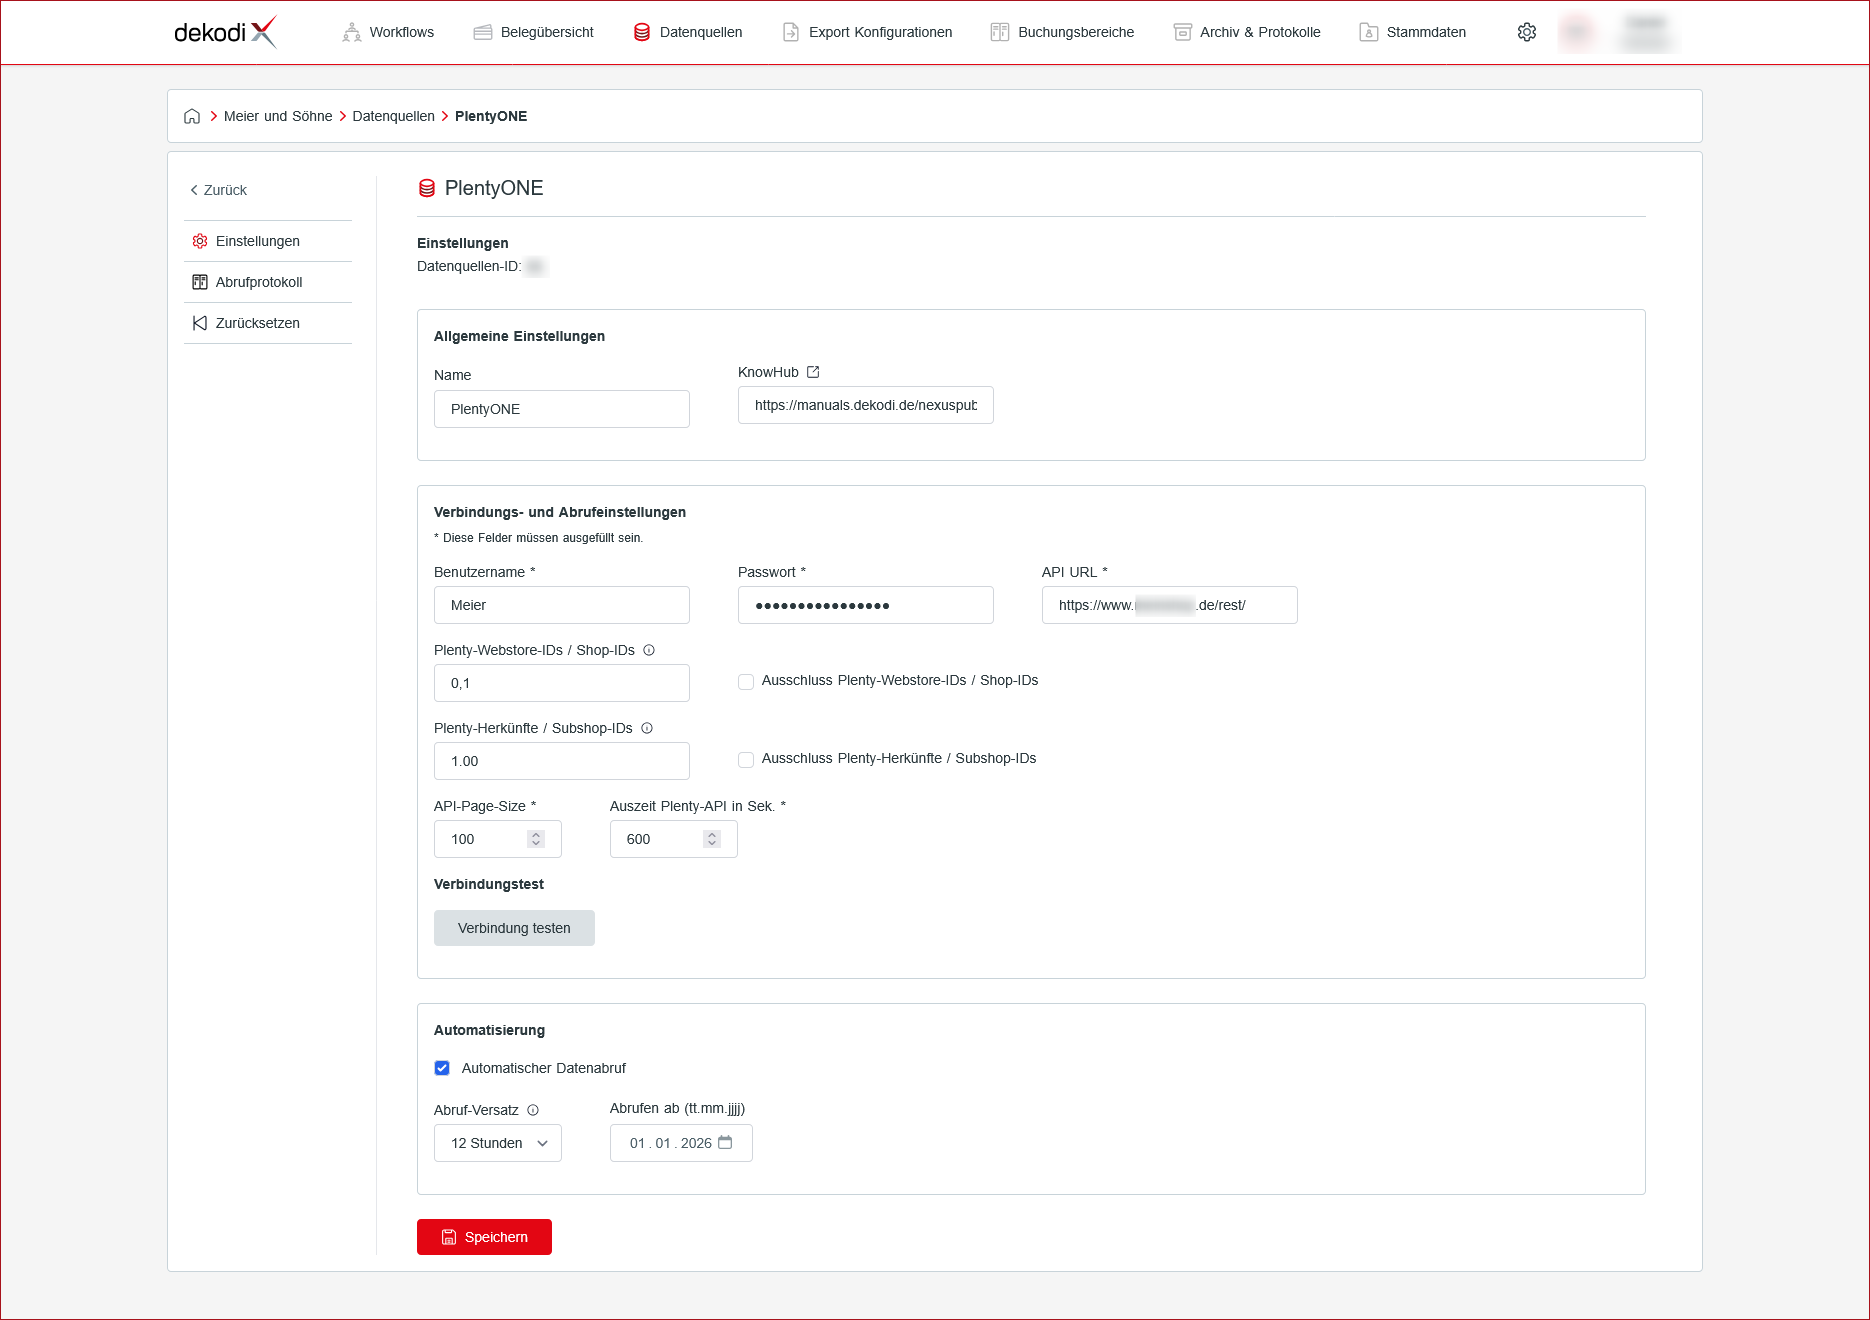Image resolution: width=1870 pixels, height=1320 pixels.
Task: Click the 'Datenquellen-ID:' label
Action: 469,266
